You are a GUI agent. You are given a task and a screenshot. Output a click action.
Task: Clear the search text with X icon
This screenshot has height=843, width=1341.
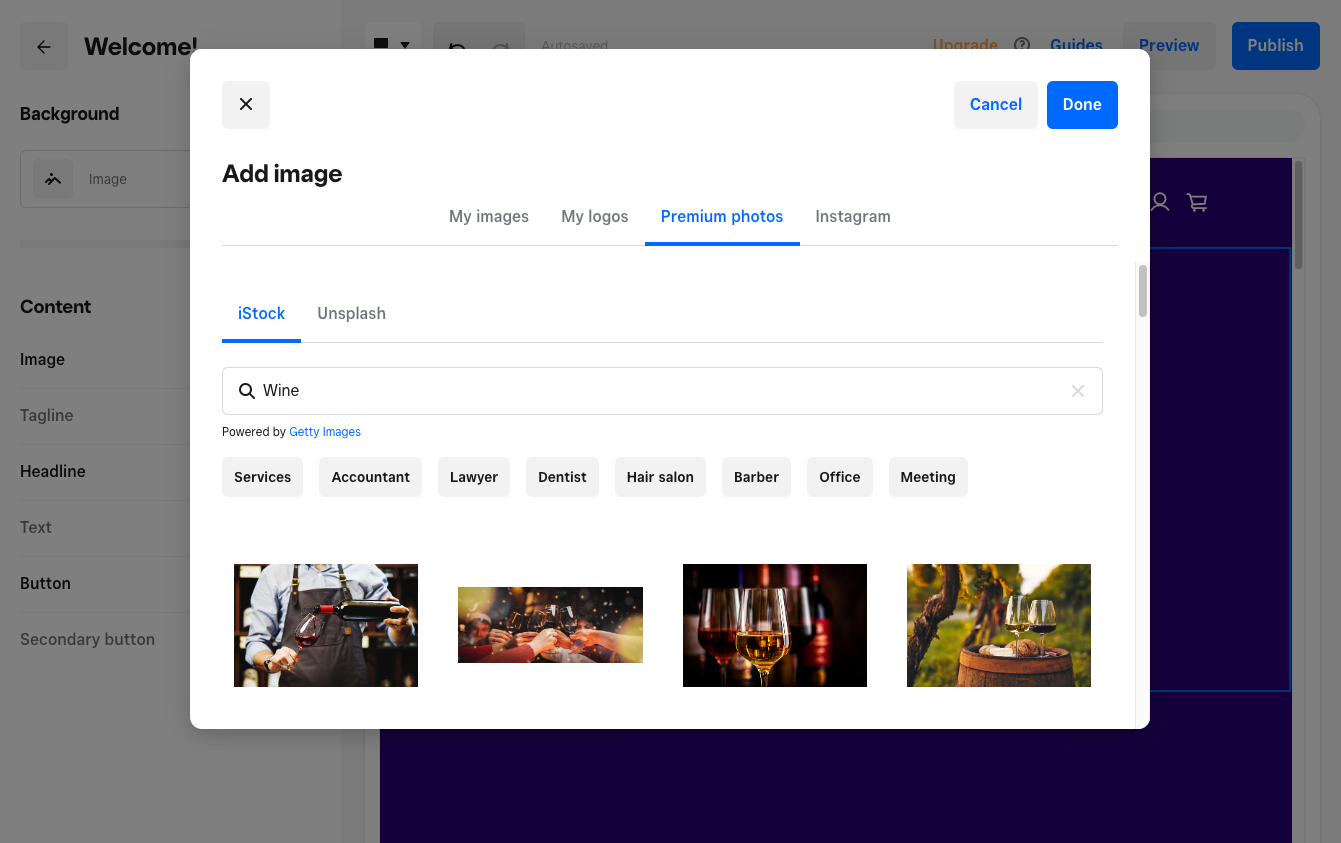[x=1078, y=391]
